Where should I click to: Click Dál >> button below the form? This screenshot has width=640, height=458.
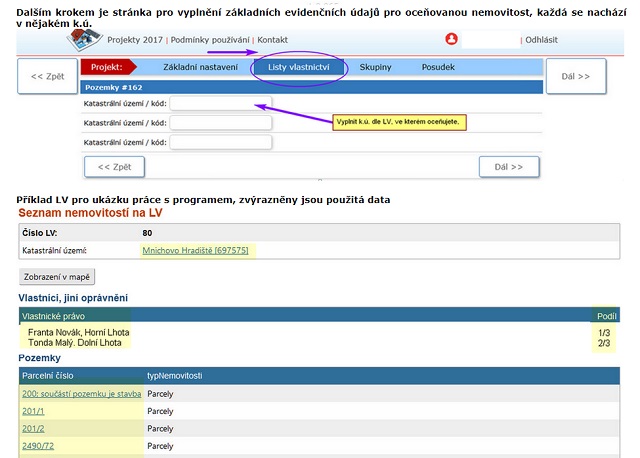click(x=509, y=167)
